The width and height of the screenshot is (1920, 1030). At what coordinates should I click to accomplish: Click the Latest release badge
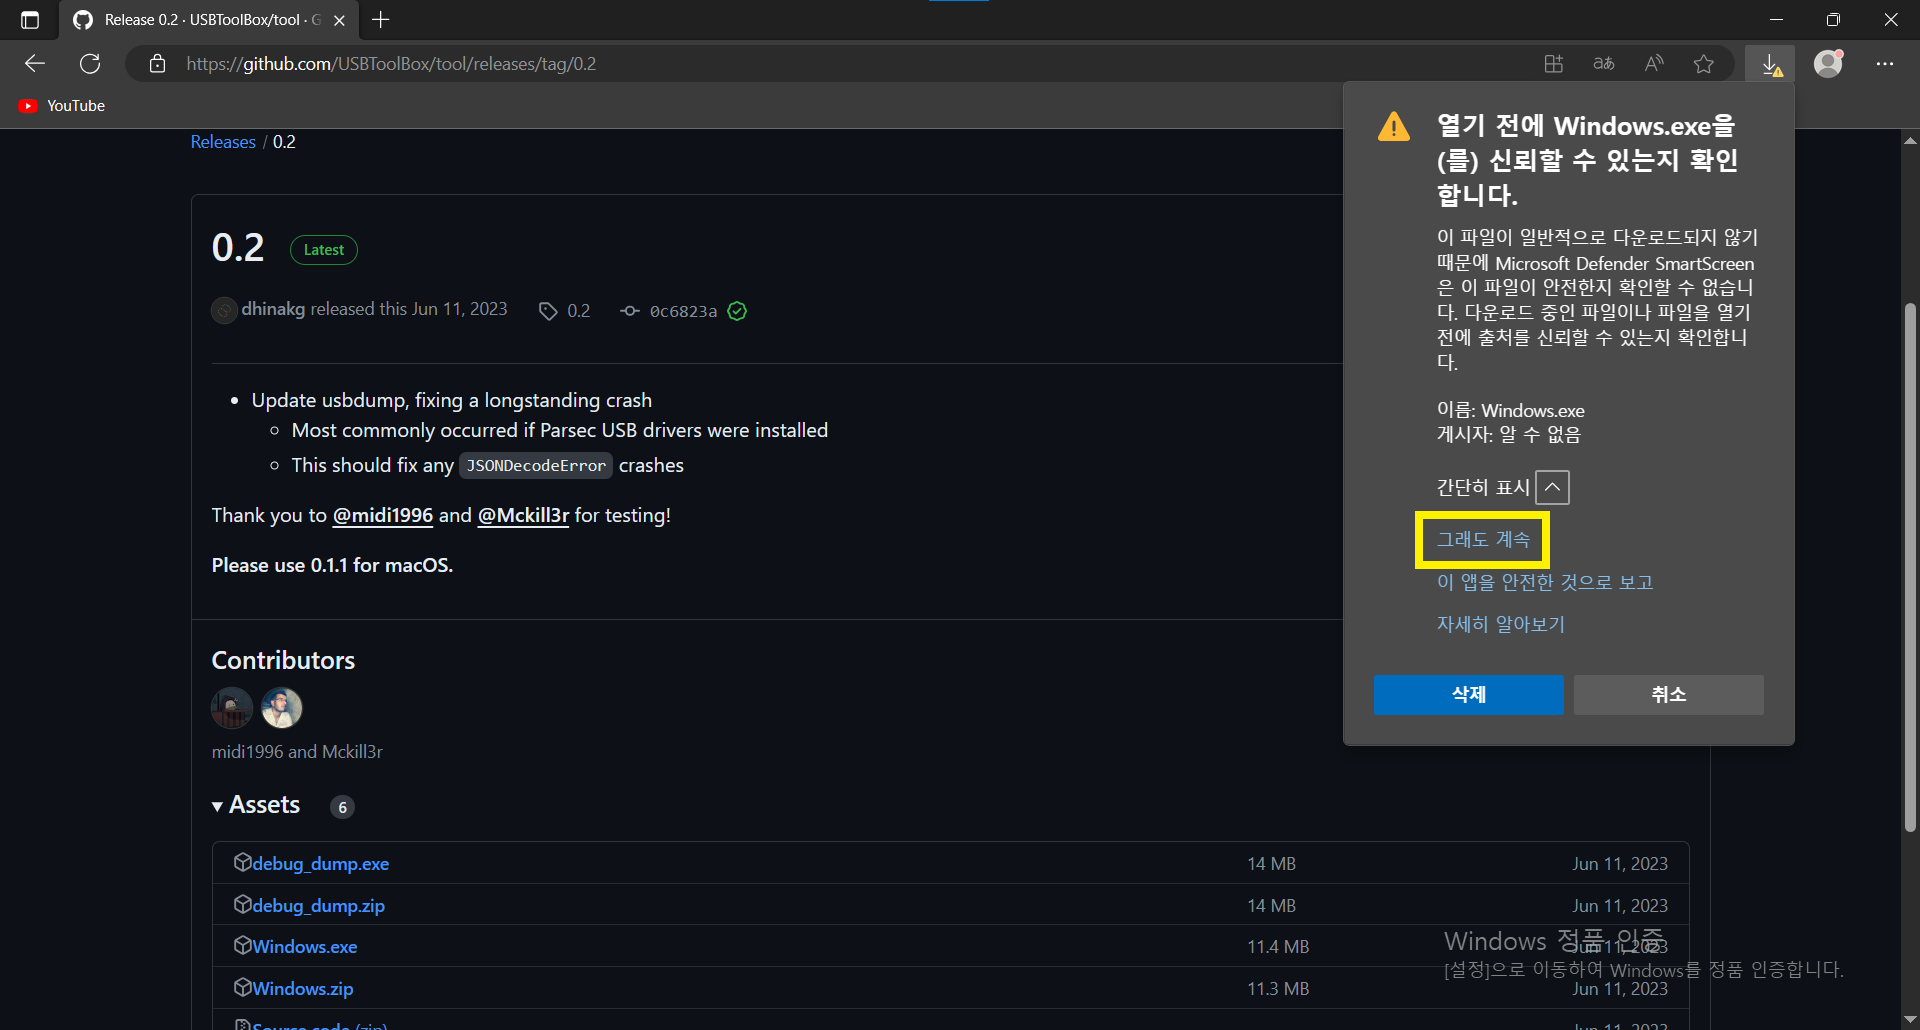tap(324, 250)
